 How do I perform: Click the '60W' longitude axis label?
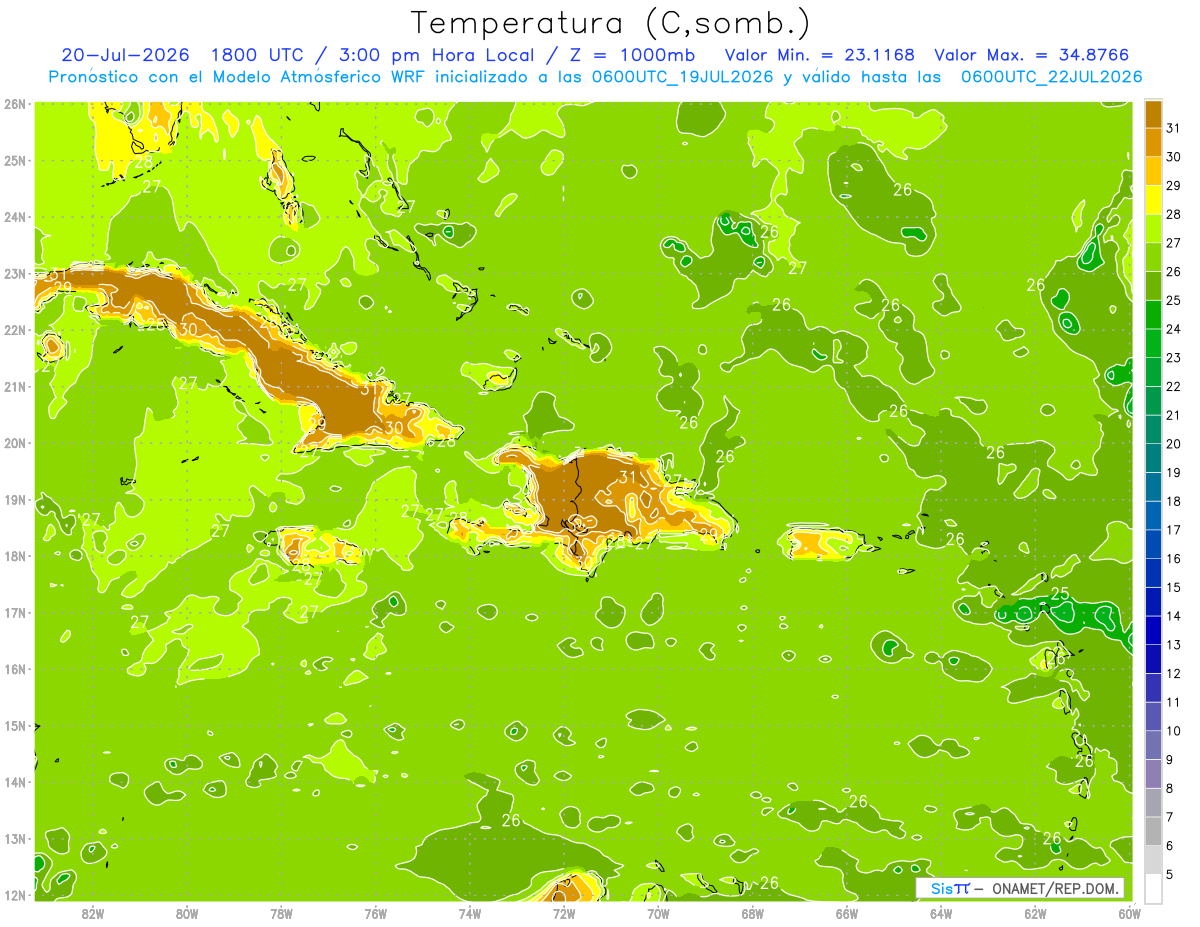[x=1129, y=913]
